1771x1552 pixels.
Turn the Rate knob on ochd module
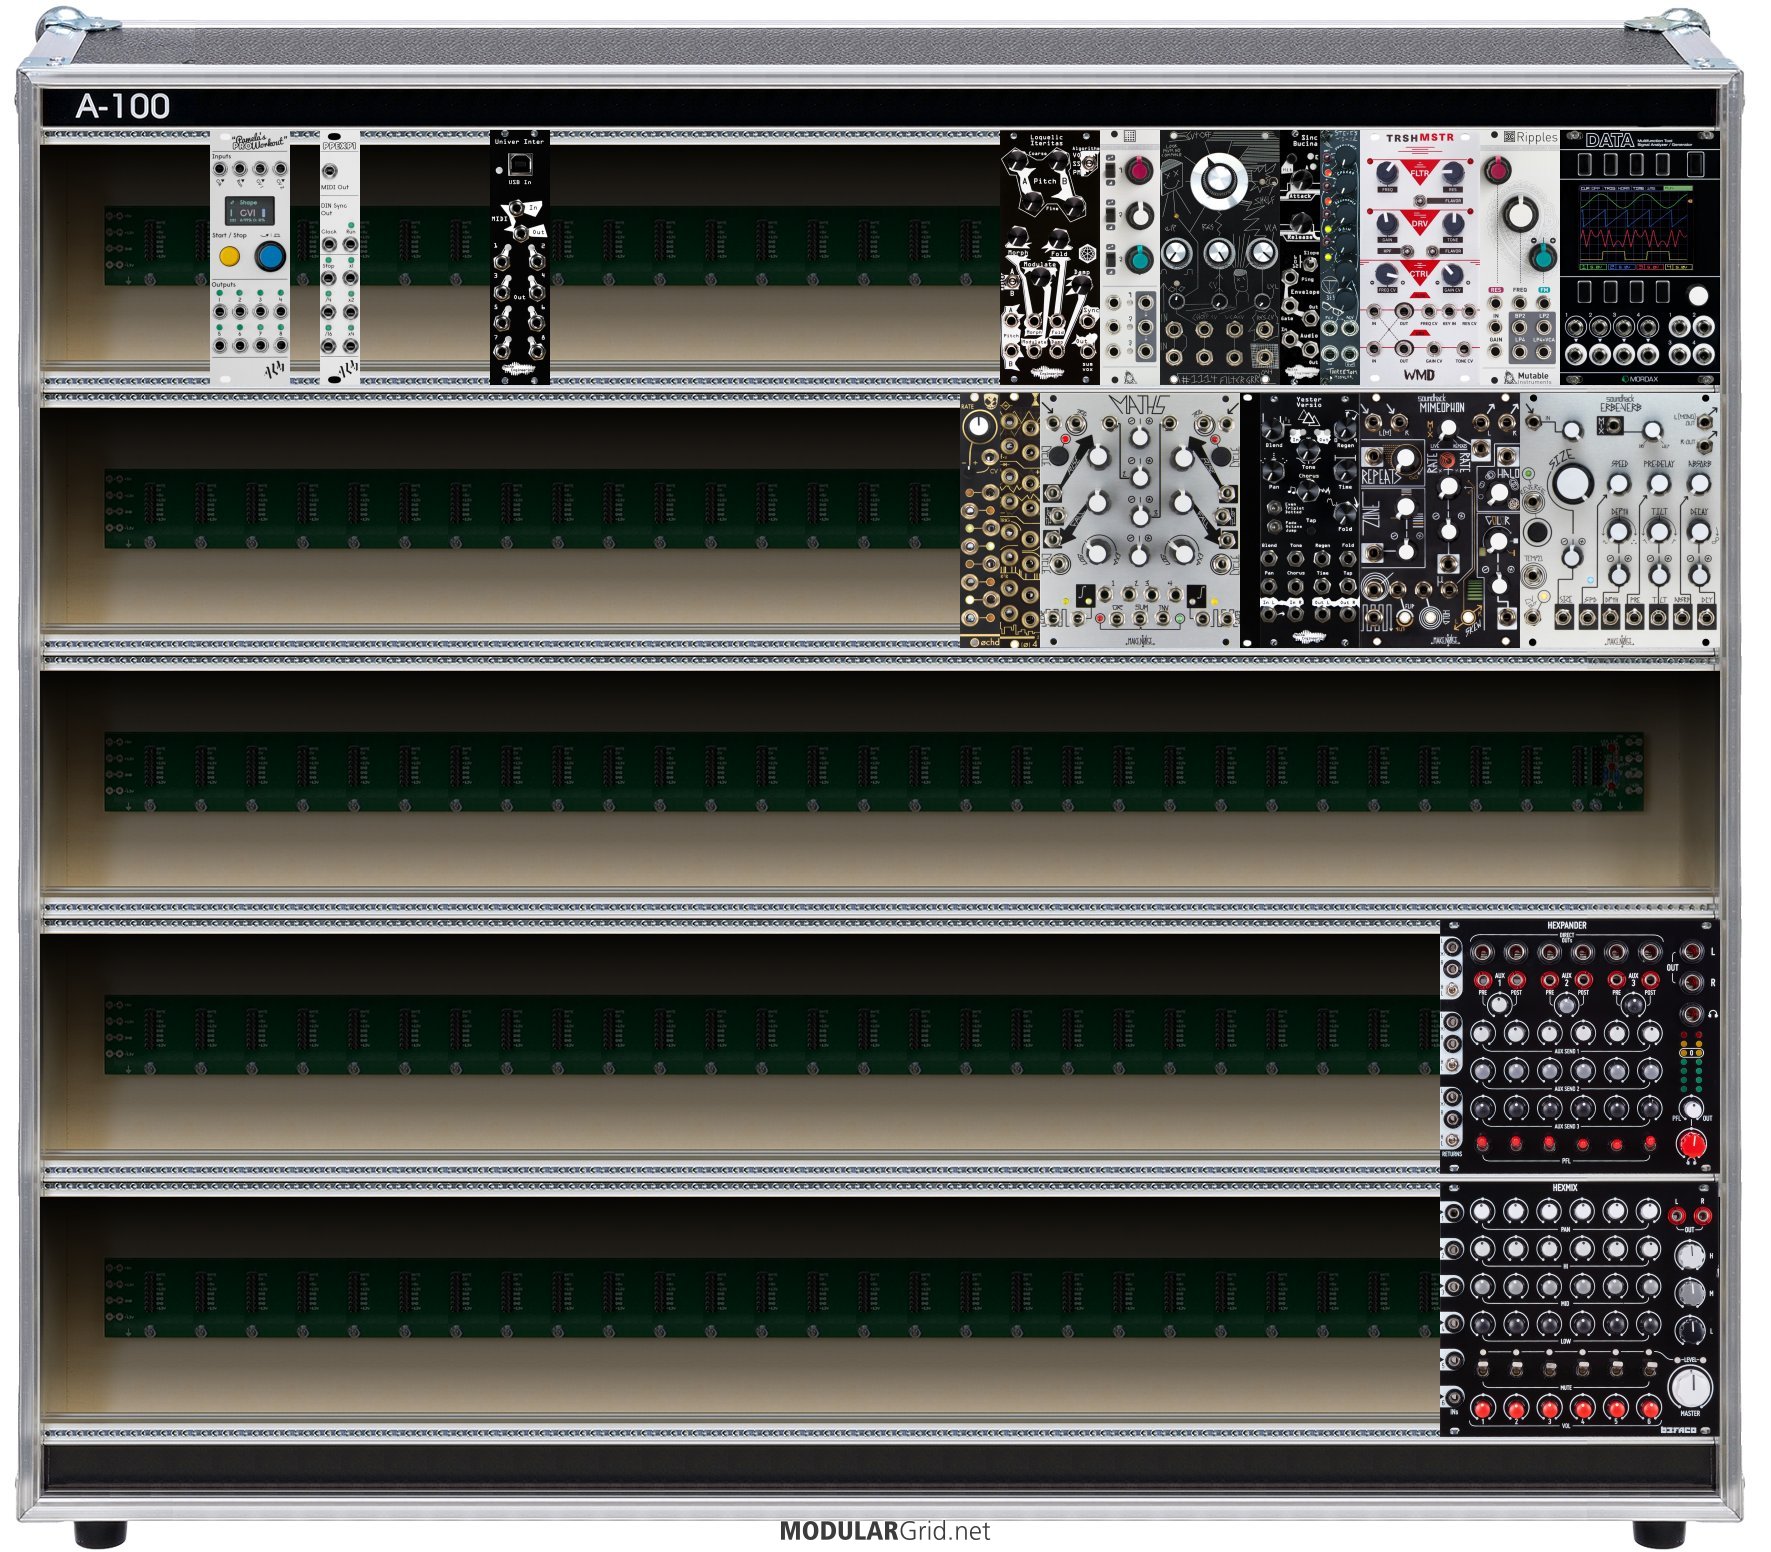click(979, 426)
